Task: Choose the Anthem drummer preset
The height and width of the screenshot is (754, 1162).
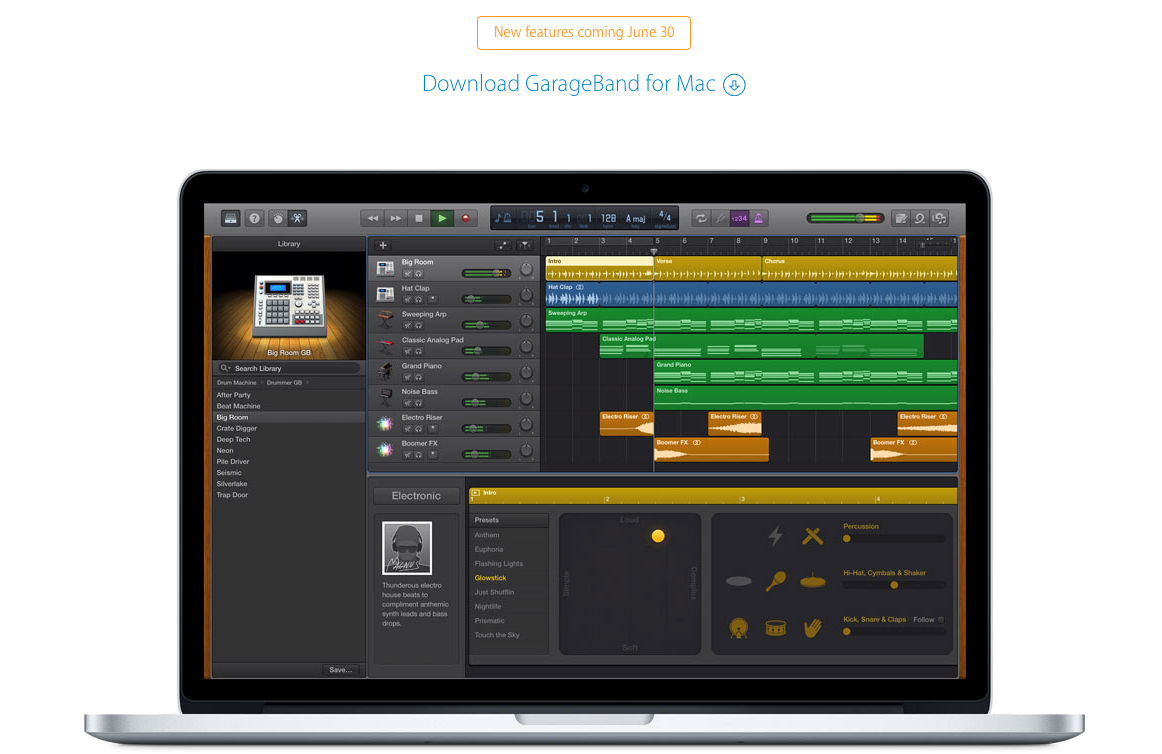Action: [487, 535]
